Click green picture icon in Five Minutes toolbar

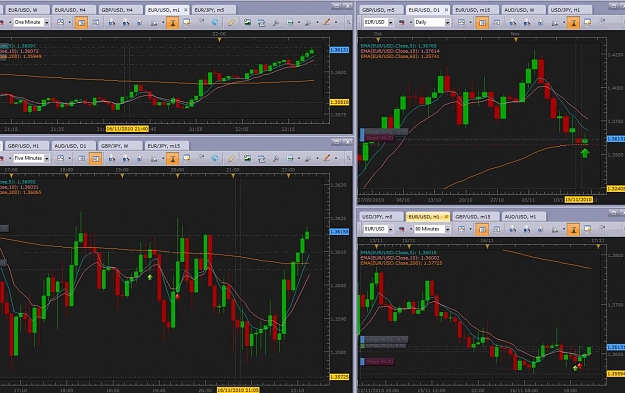(x=247, y=158)
